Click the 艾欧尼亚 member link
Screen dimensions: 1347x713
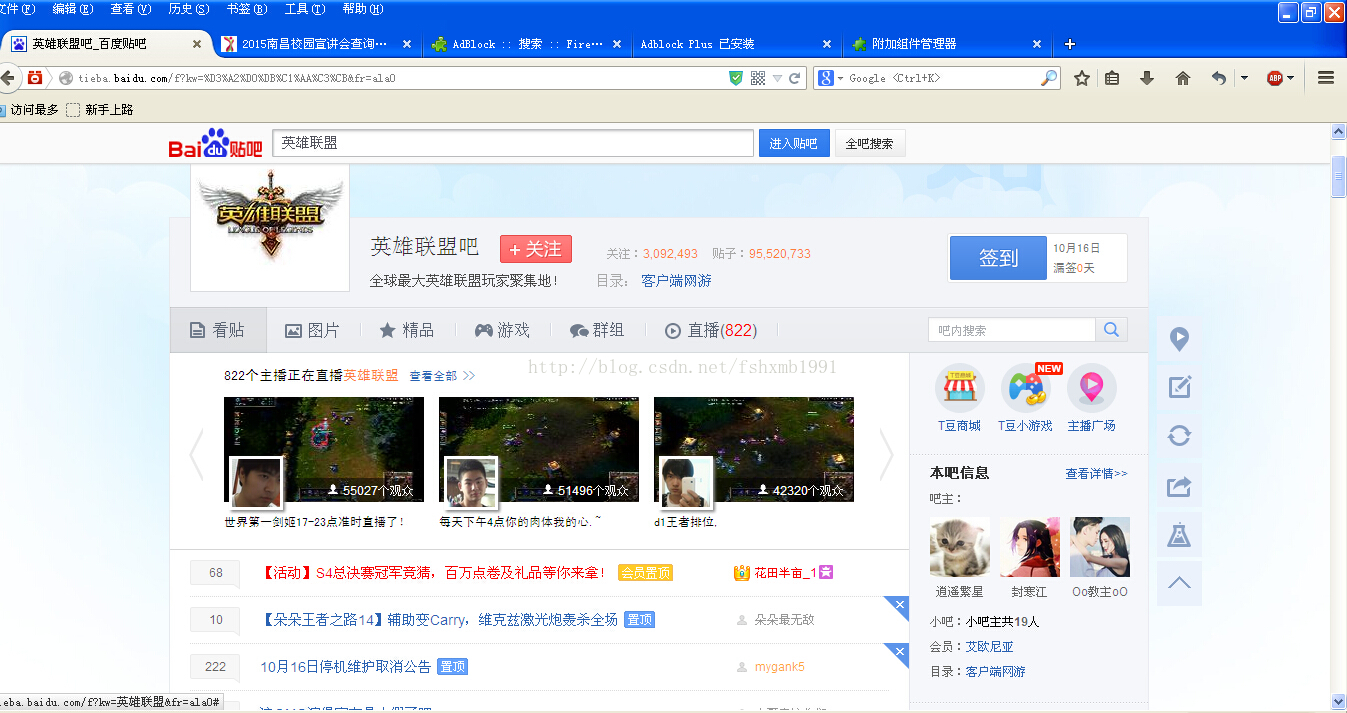[x=989, y=647]
